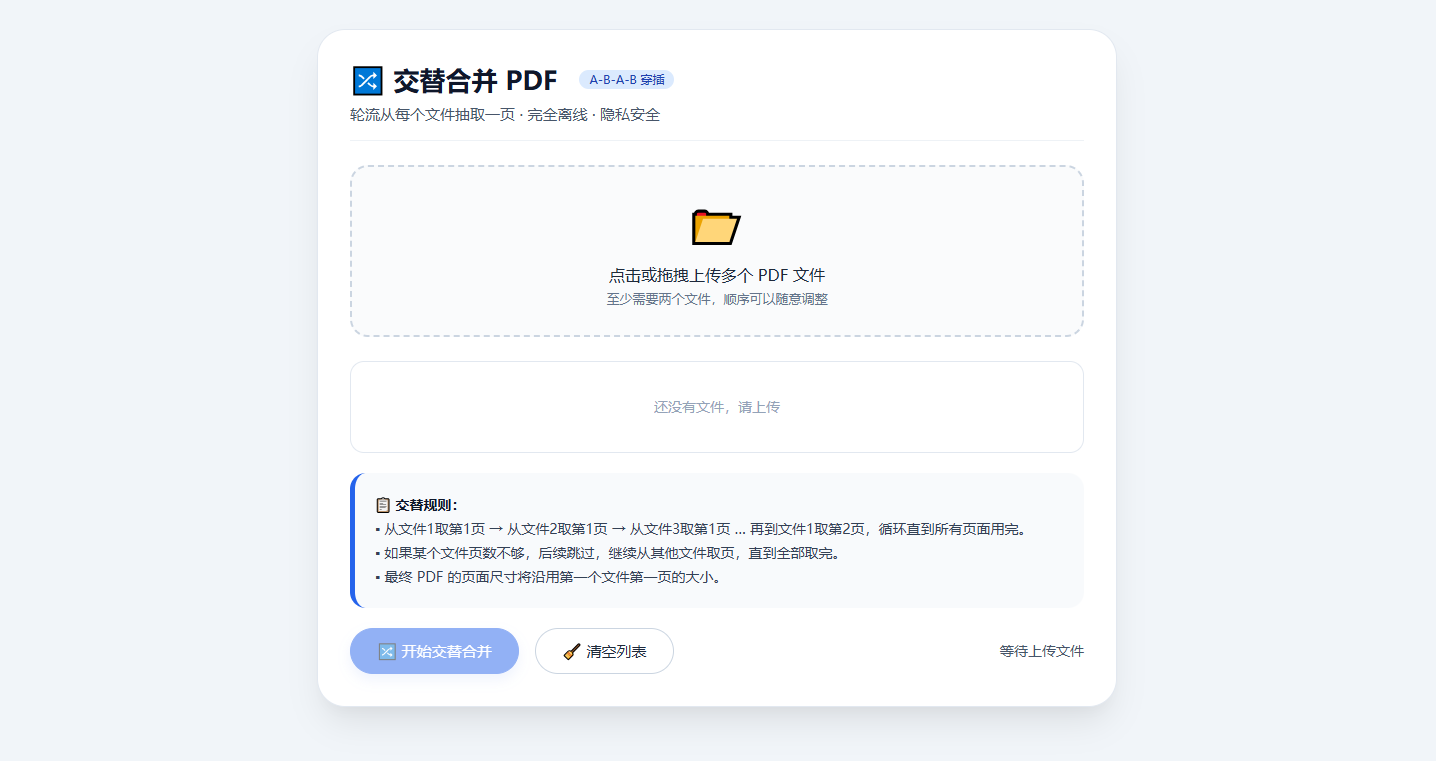Image resolution: width=1436 pixels, height=761 pixels.
Task: Start merging with 开始交替合并 button
Action: point(434,651)
